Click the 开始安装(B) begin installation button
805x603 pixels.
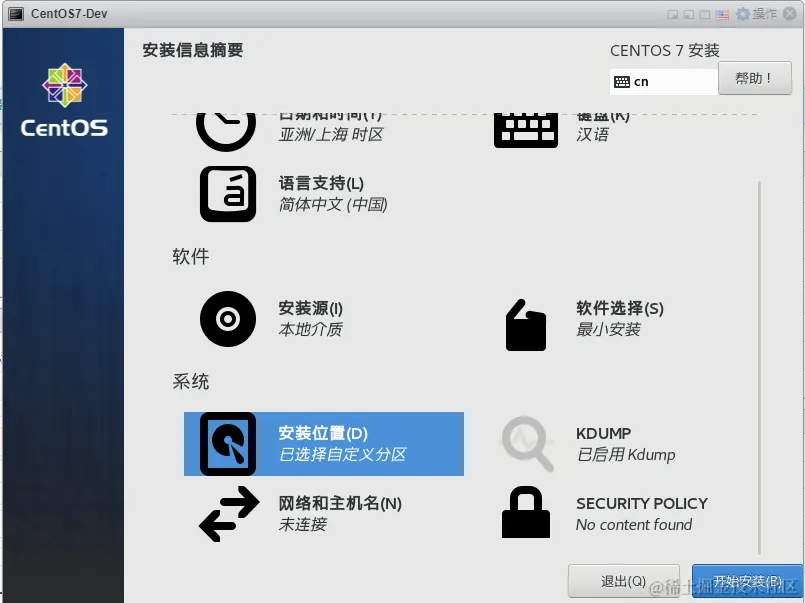coord(747,581)
